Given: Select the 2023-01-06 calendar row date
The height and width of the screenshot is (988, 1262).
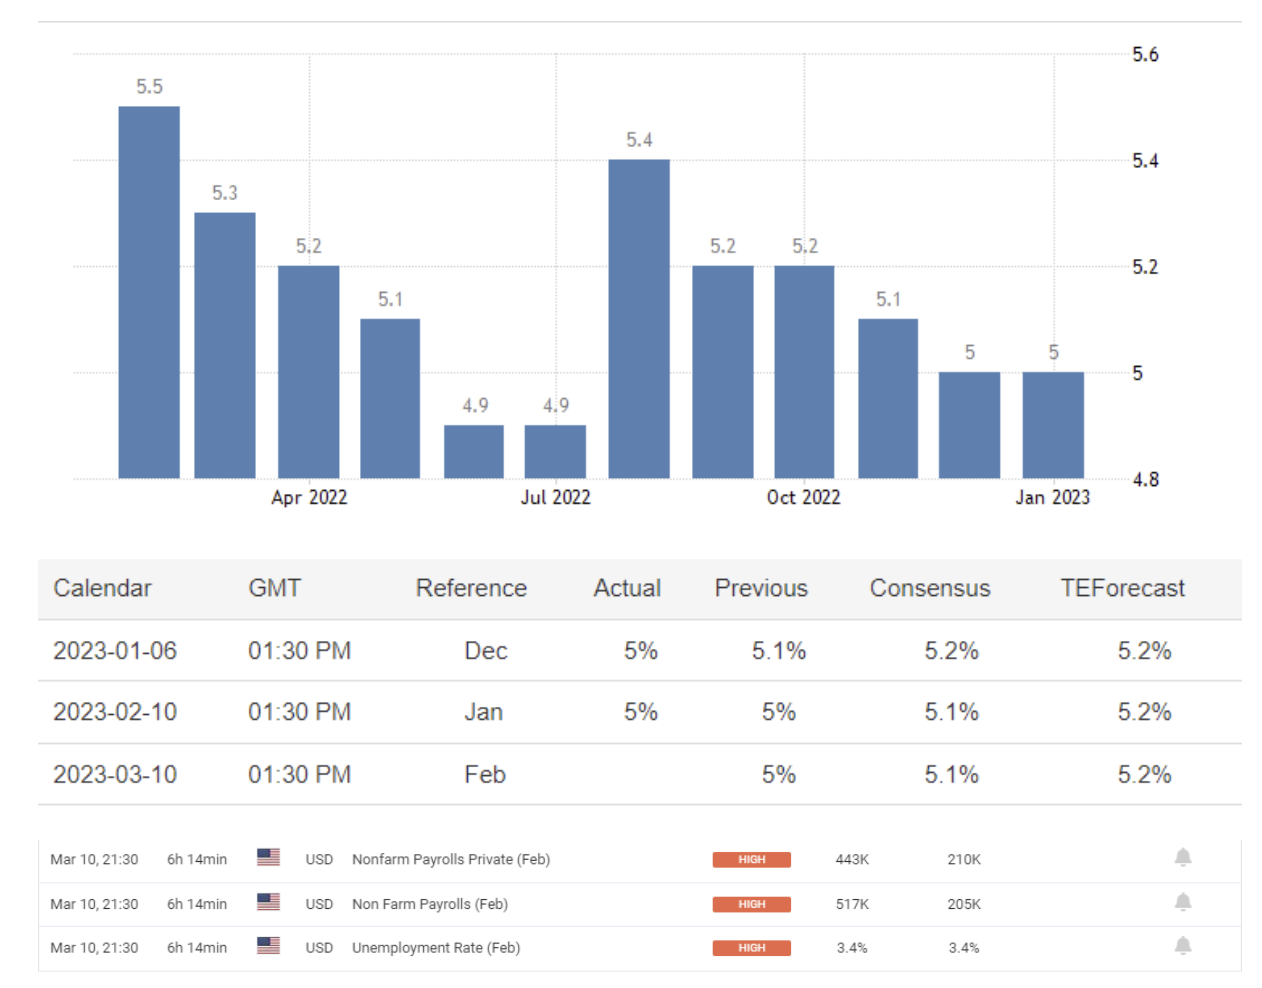Looking at the screenshot, I should point(115,651).
